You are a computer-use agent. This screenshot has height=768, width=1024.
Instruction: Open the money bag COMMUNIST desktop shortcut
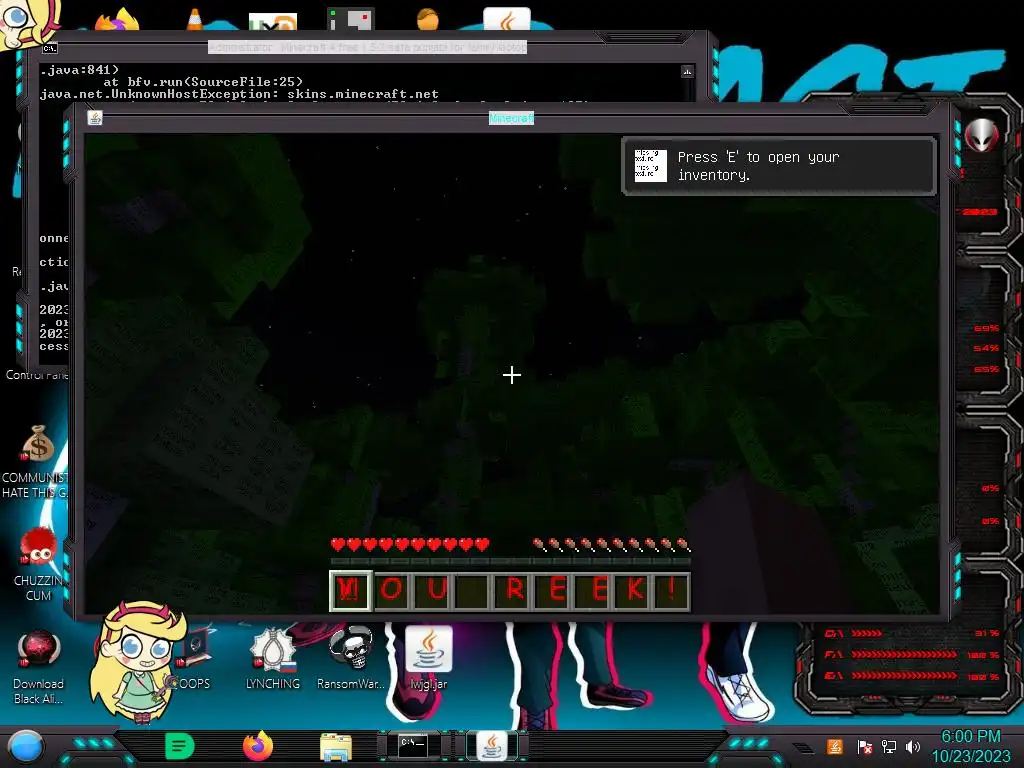click(x=37, y=462)
